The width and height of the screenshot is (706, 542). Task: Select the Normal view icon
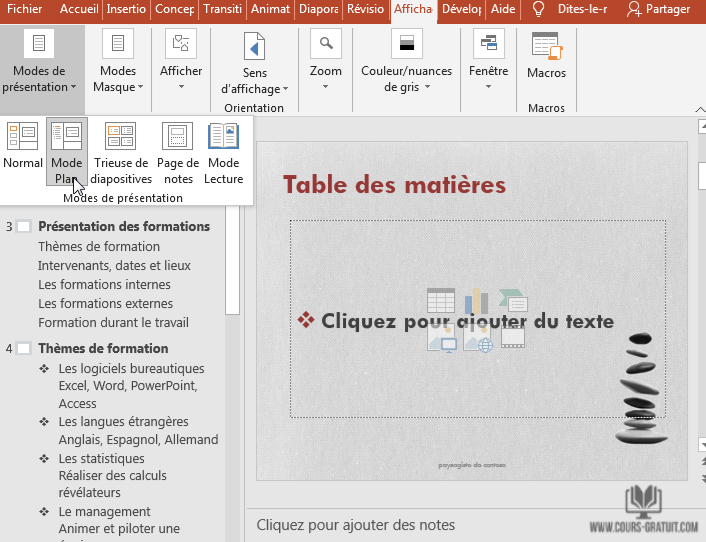22,137
